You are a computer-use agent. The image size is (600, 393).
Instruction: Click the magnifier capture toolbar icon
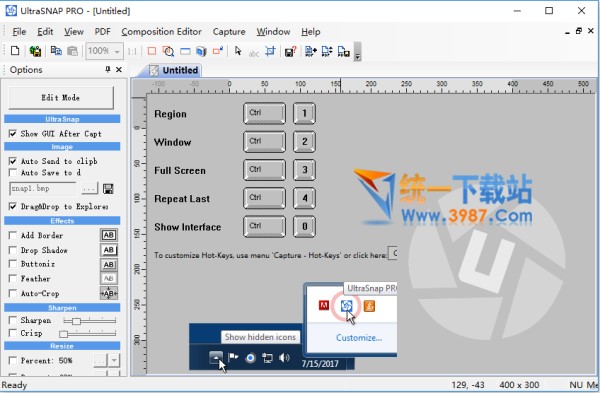click(x=168, y=51)
